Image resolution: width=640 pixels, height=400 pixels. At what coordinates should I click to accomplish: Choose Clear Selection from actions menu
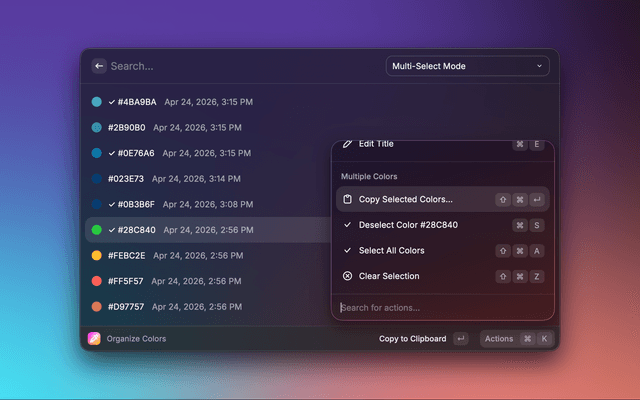tap(389, 276)
